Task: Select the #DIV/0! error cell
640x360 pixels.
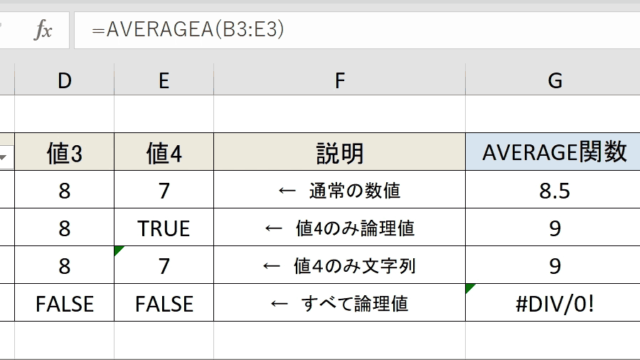Action: (x=553, y=303)
